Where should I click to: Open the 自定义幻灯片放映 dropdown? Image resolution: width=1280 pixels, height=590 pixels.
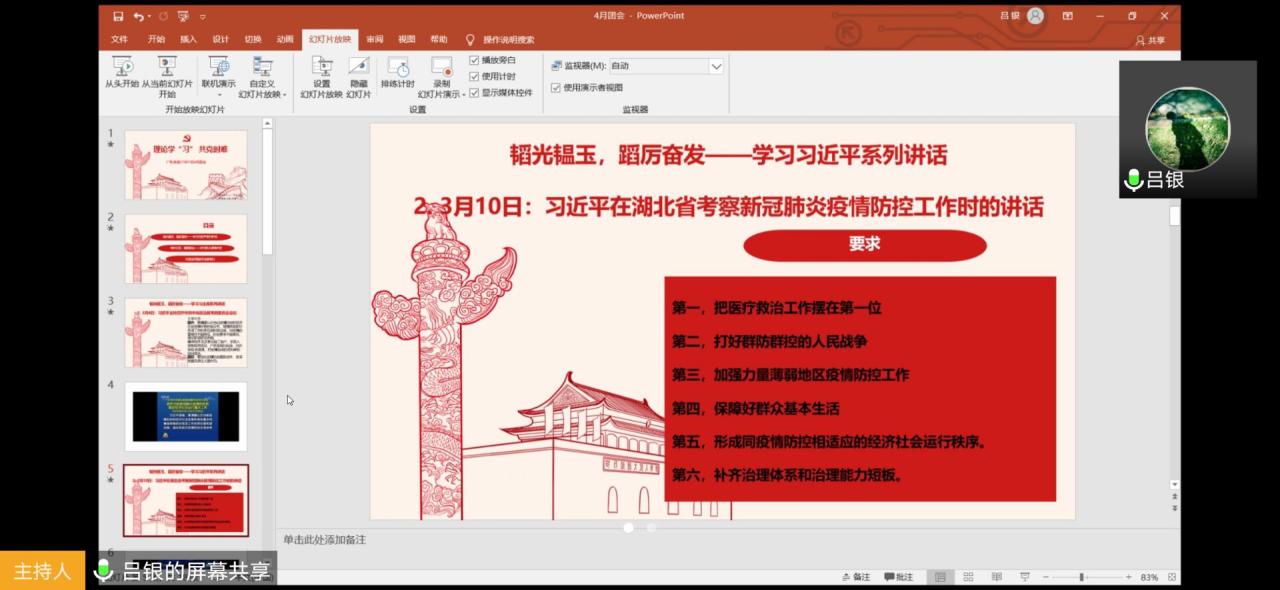click(x=263, y=95)
